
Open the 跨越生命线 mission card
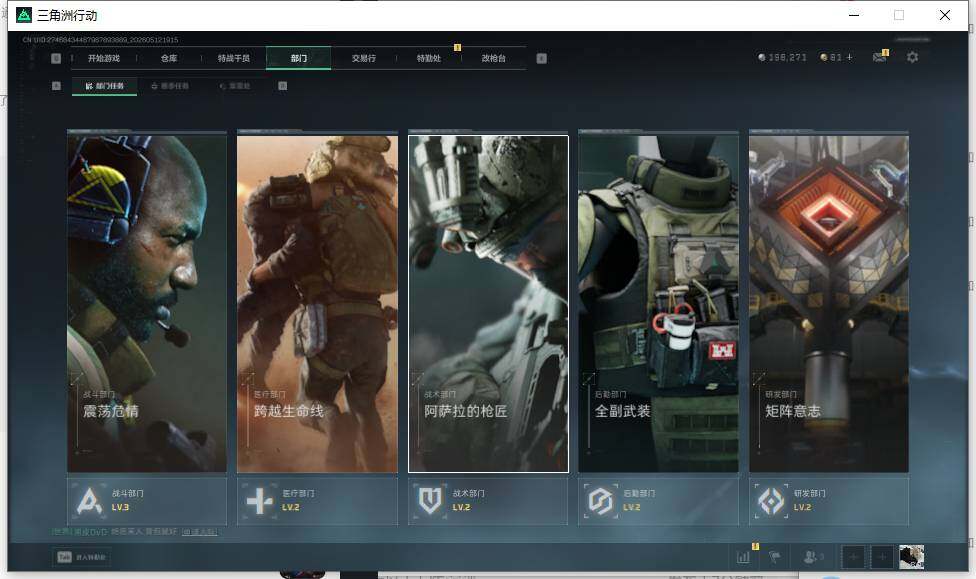(317, 302)
